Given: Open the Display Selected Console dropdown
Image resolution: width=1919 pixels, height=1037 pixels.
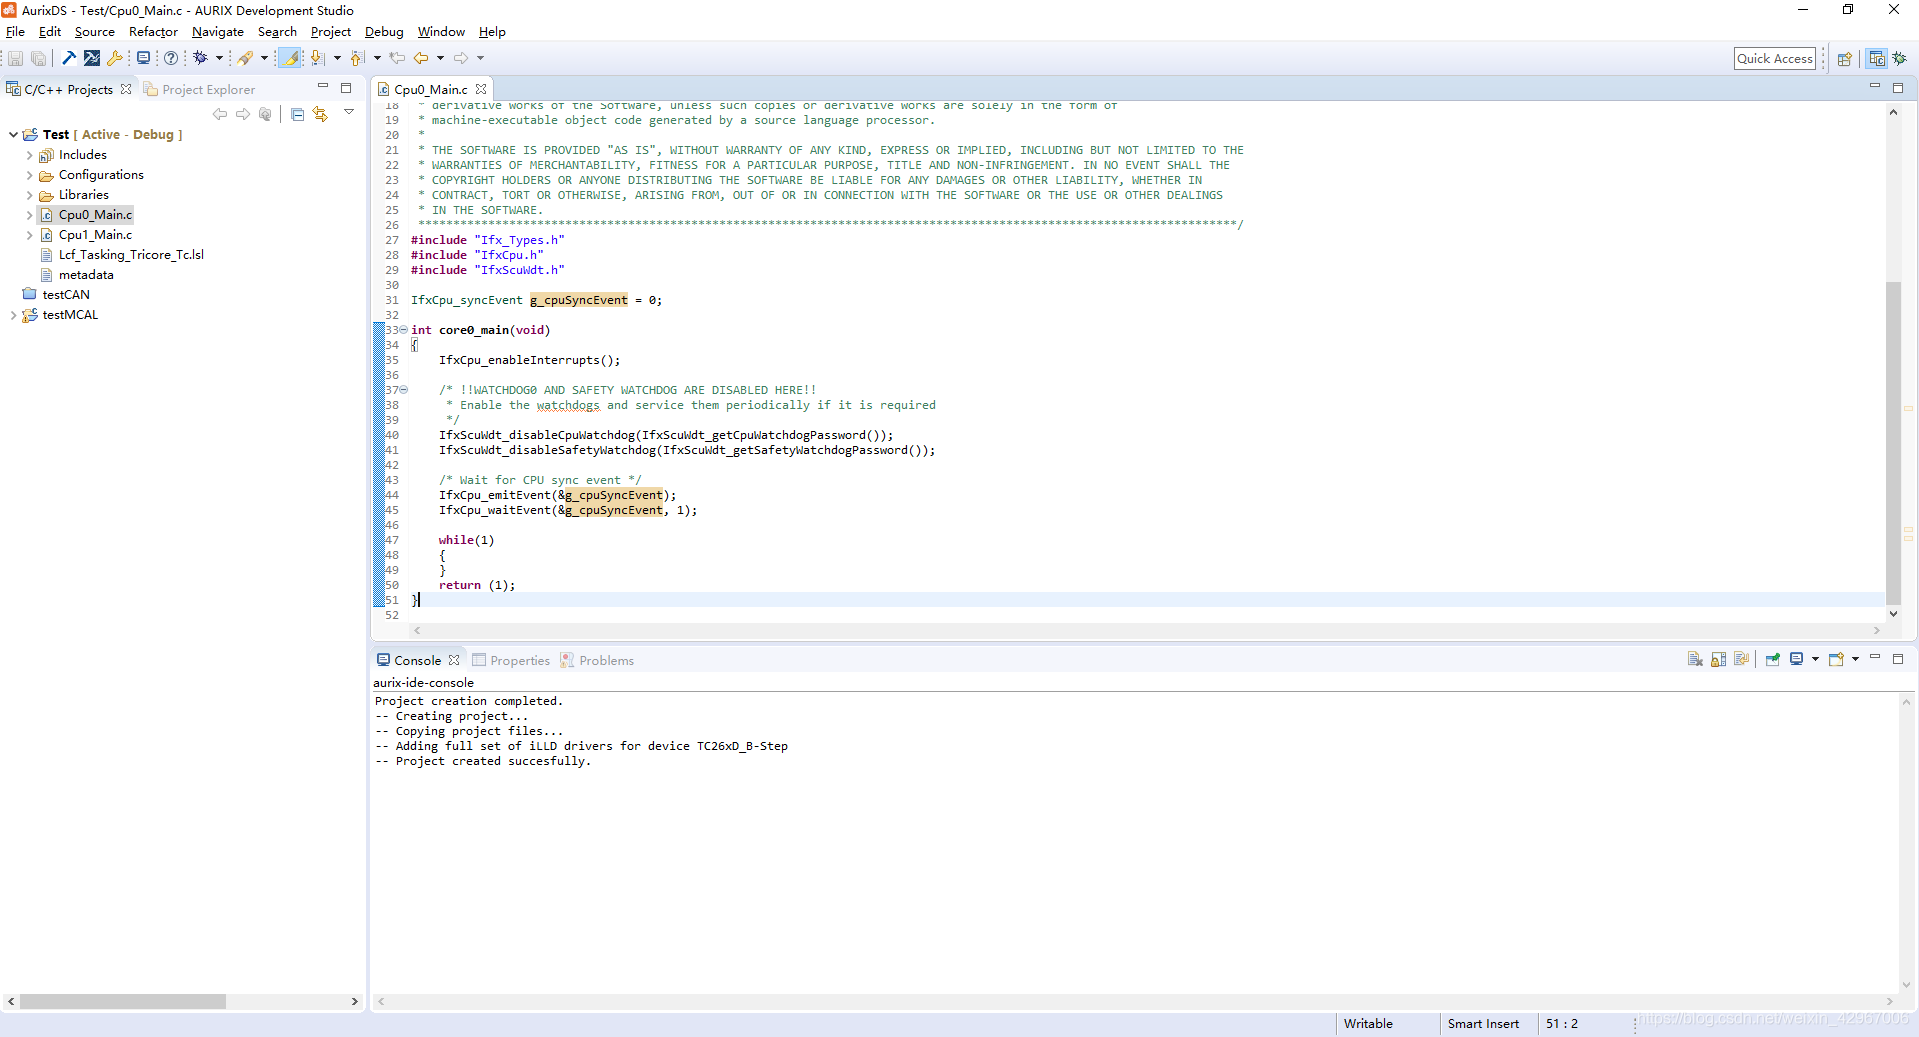Looking at the screenshot, I should 1815,659.
